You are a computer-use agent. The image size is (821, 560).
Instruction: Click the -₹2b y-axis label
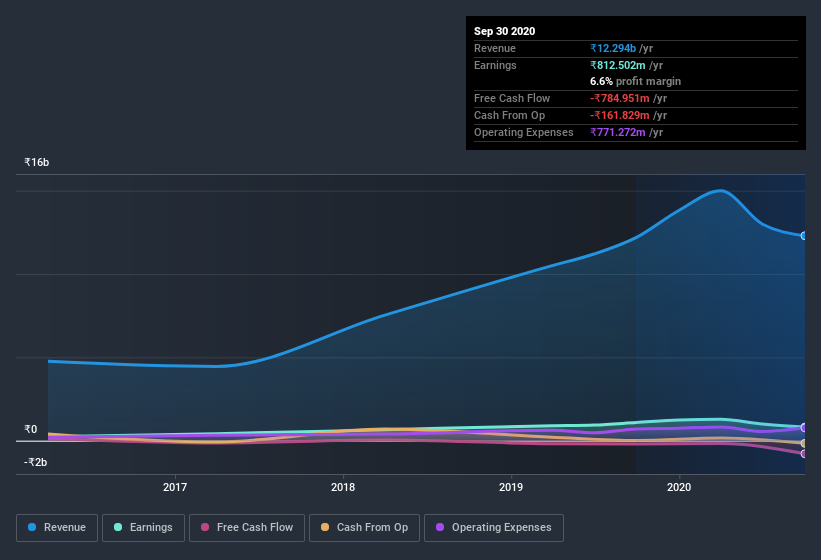tap(36, 462)
